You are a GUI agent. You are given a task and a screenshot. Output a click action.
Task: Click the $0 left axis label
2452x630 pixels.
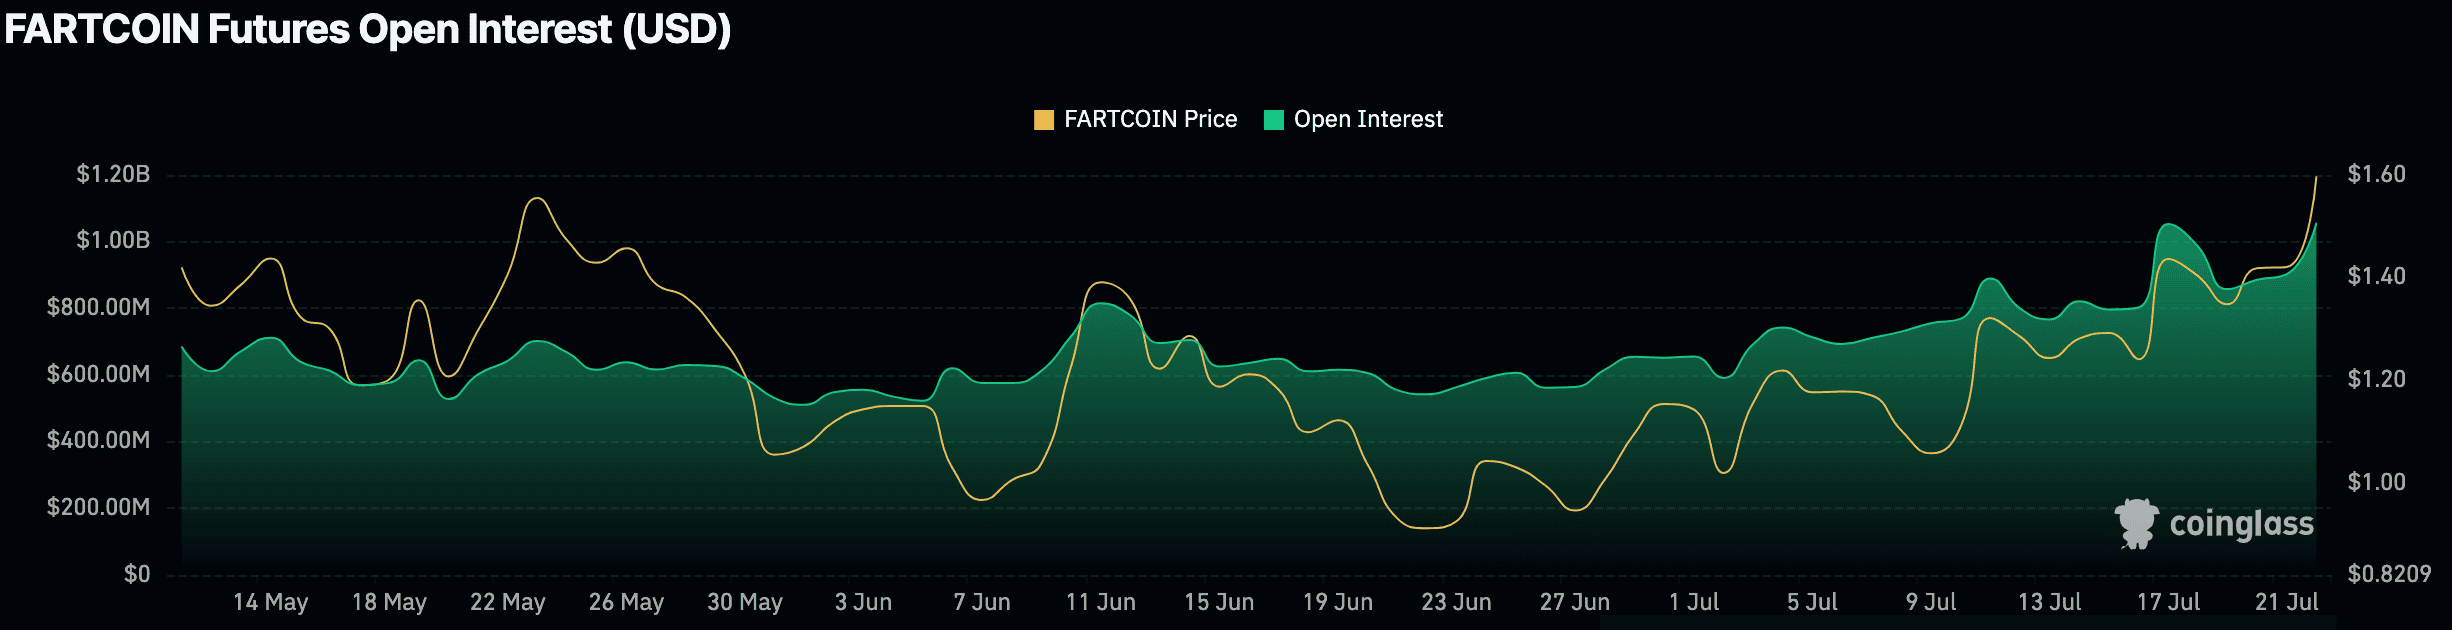(x=137, y=574)
